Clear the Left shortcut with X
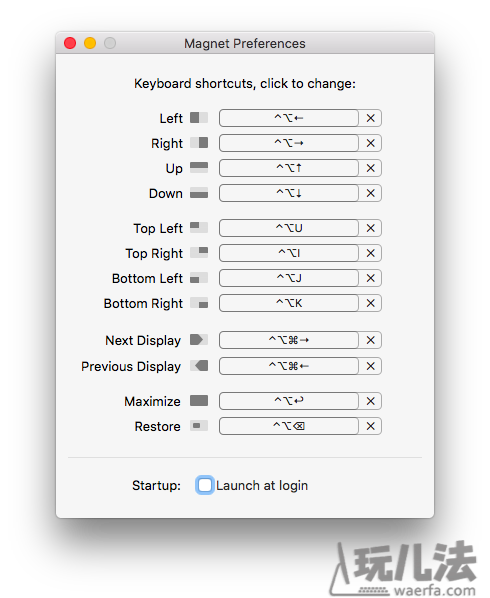Viewport: 490px width, 598px height. 370,118
